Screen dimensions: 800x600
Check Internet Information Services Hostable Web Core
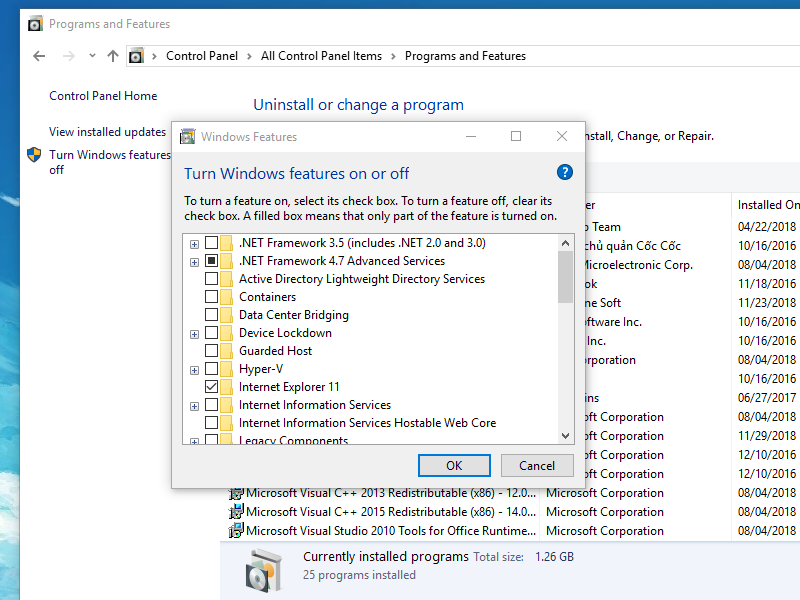point(211,423)
